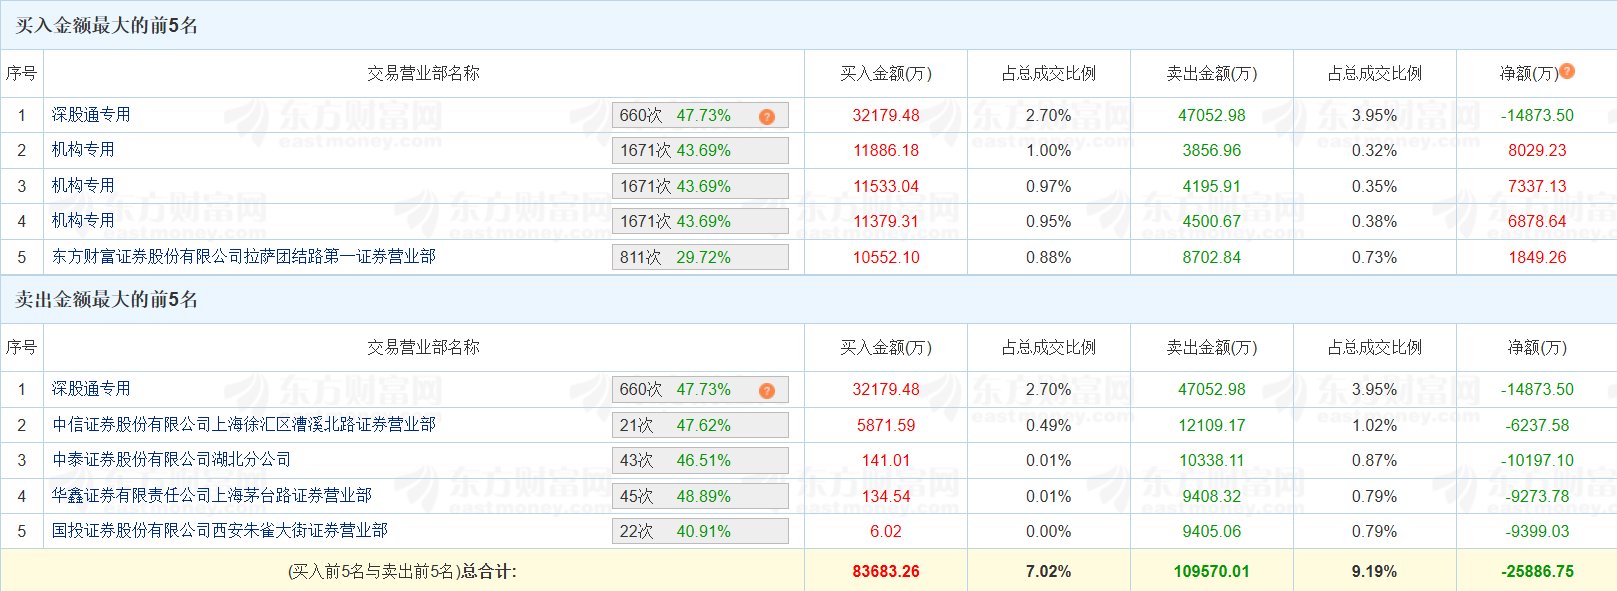The width and height of the screenshot is (1617, 591).
Task: Click the 21次 47.62% success rate bar
Action: point(700,425)
